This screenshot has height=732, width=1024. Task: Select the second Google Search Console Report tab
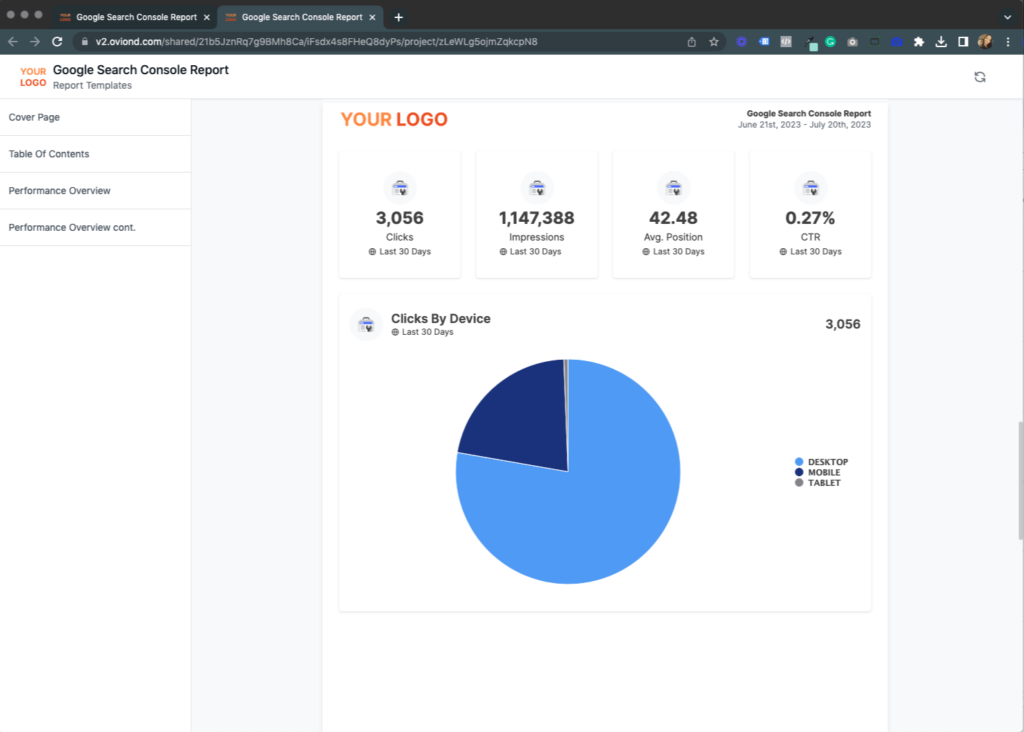tap(300, 17)
